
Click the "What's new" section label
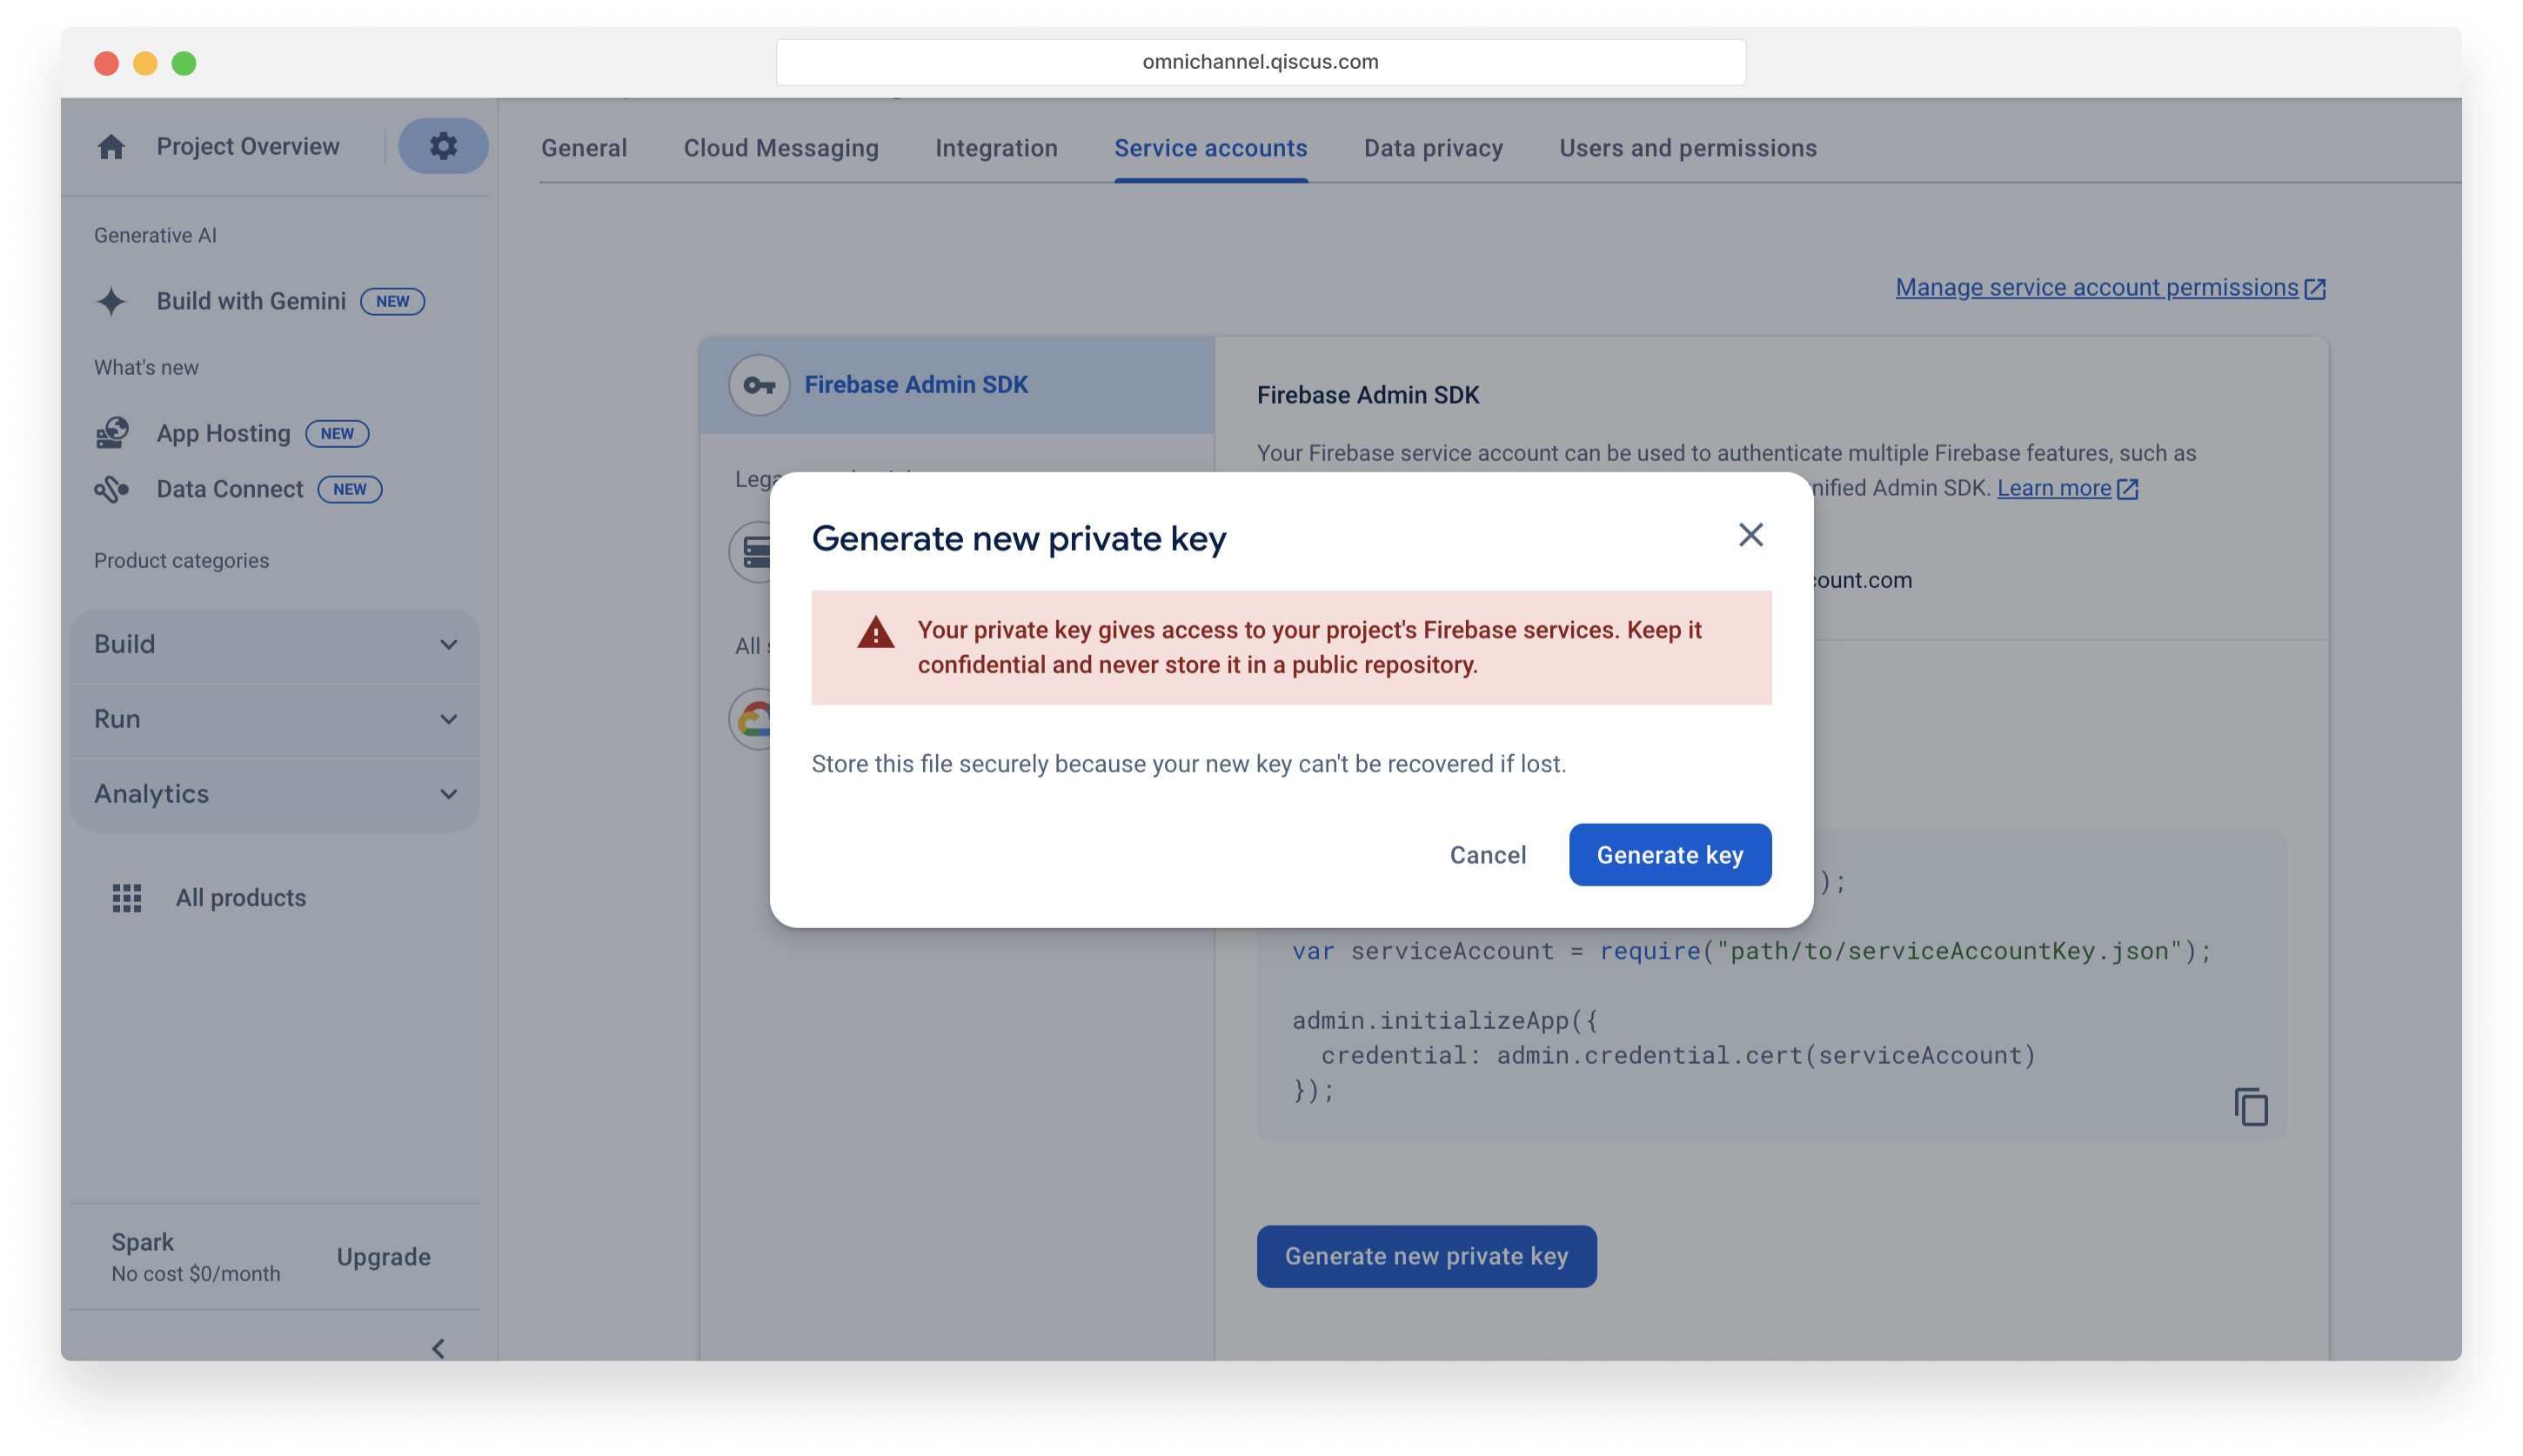click(146, 368)
